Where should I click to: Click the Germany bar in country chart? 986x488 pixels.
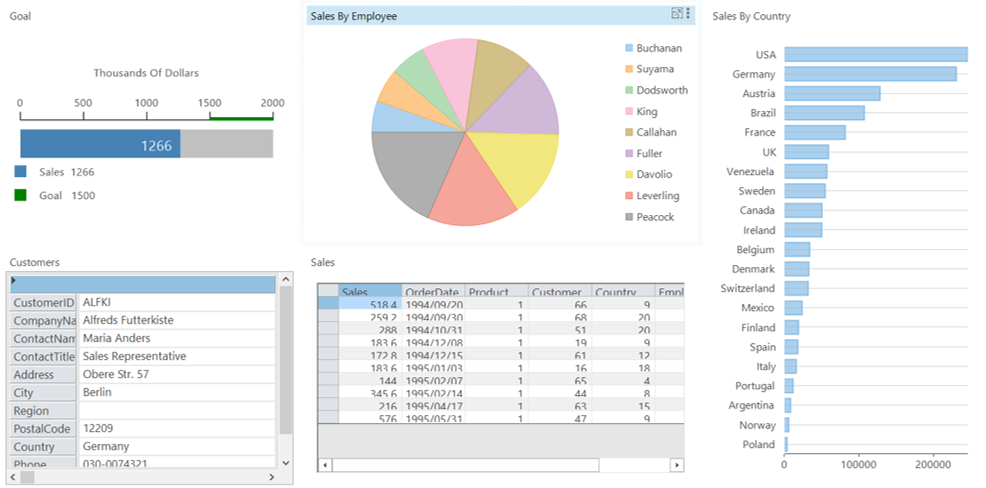coord(870,74)
